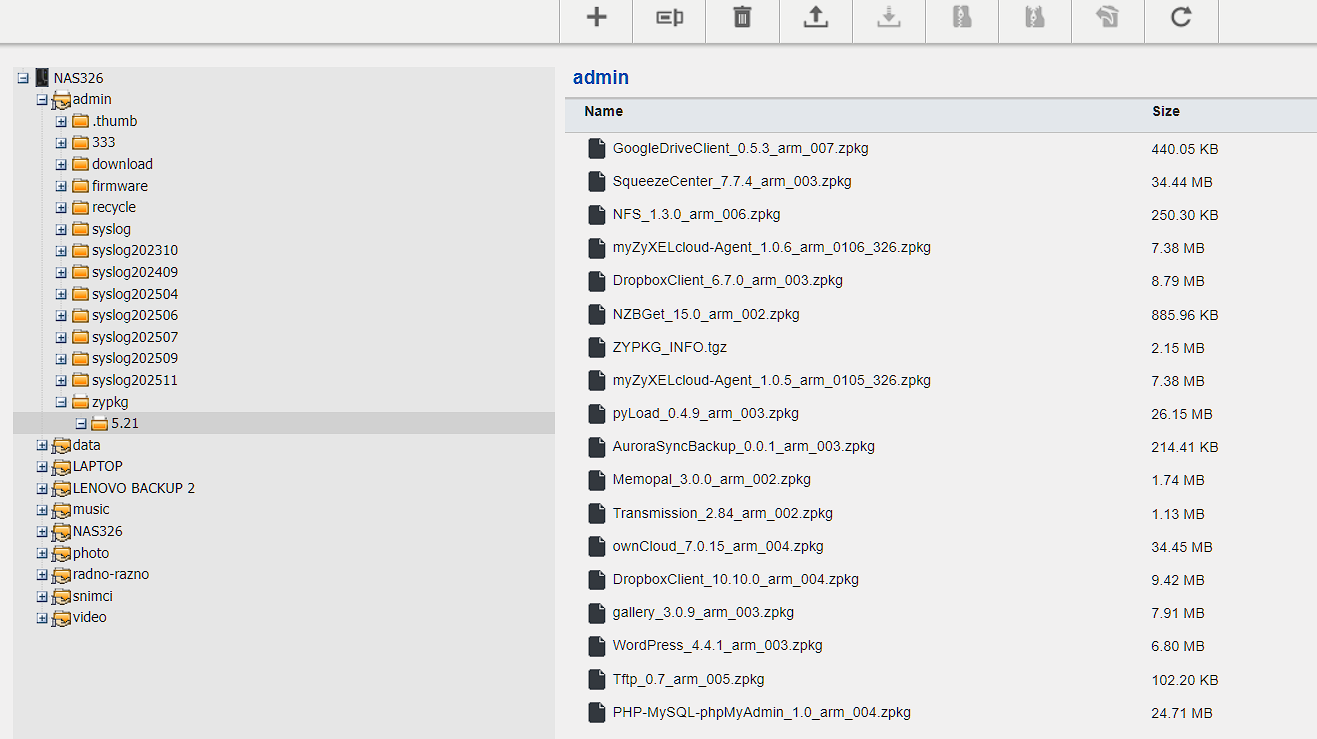Image resolution: width=1317 pixels, height=739 pixels.
Task: Click file icon beside NFS_1.3.0_arm_006.zpkg
Action: click(597, 215)
